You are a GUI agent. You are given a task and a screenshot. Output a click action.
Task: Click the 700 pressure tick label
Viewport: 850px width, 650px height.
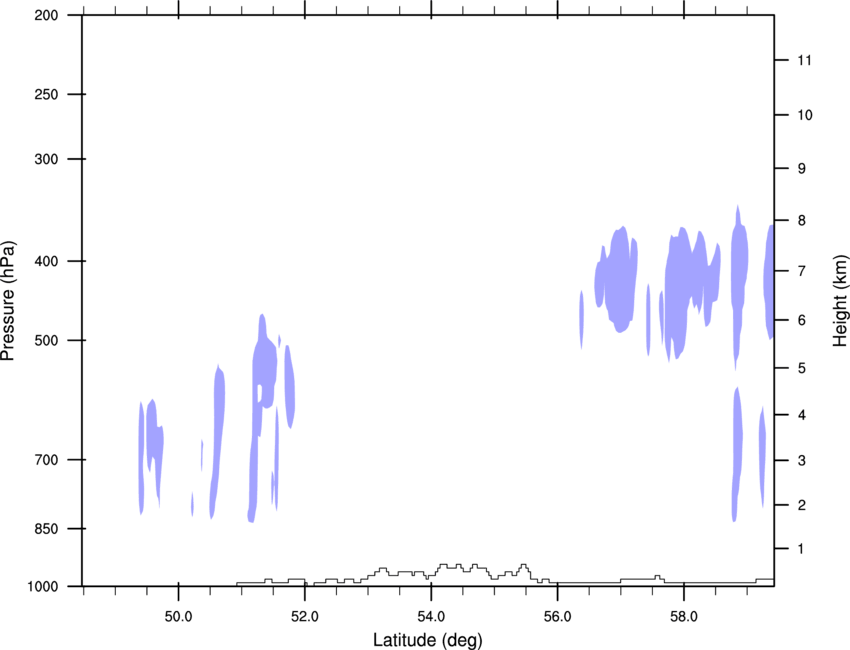[x=46, y=460]
